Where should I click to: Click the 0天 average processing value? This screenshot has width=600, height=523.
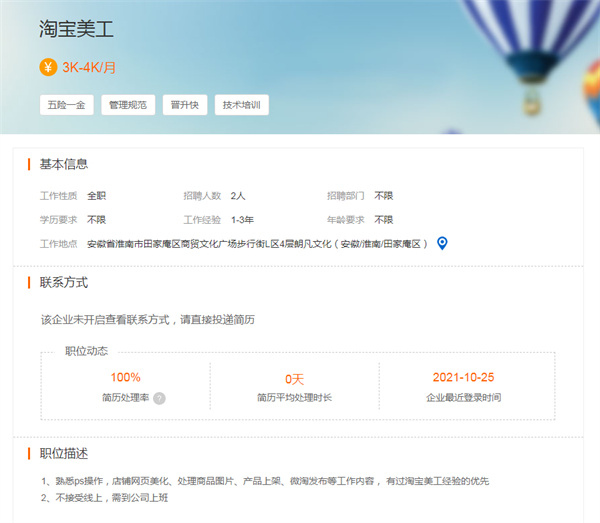click(294, 379)
